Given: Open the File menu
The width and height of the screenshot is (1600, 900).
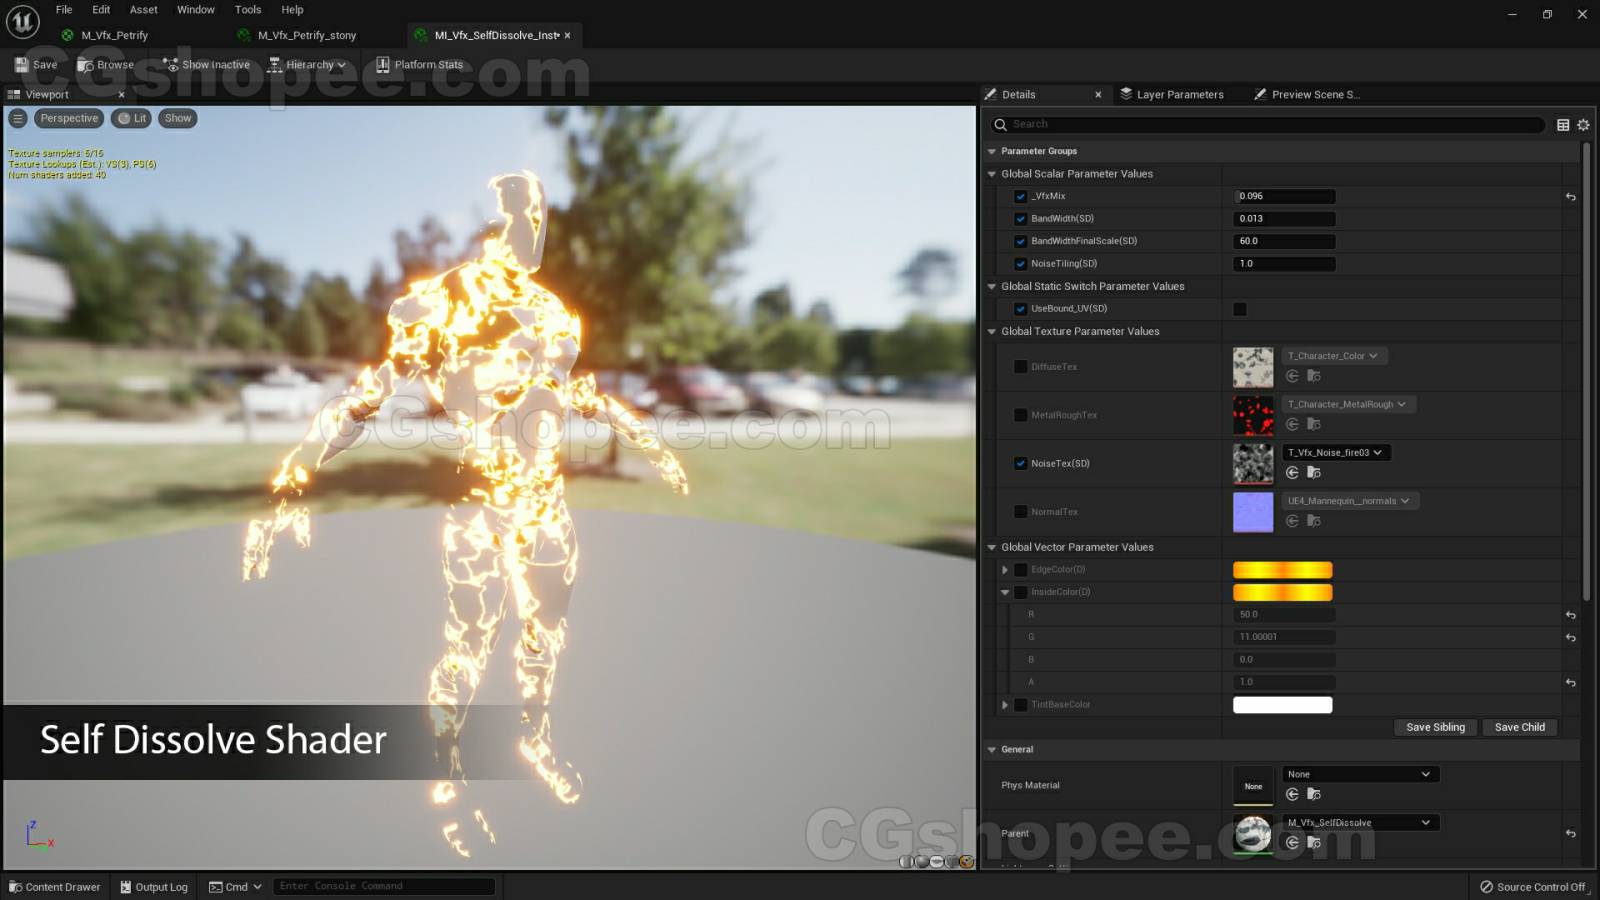Looking at the screenshot, I should point(64,10).
